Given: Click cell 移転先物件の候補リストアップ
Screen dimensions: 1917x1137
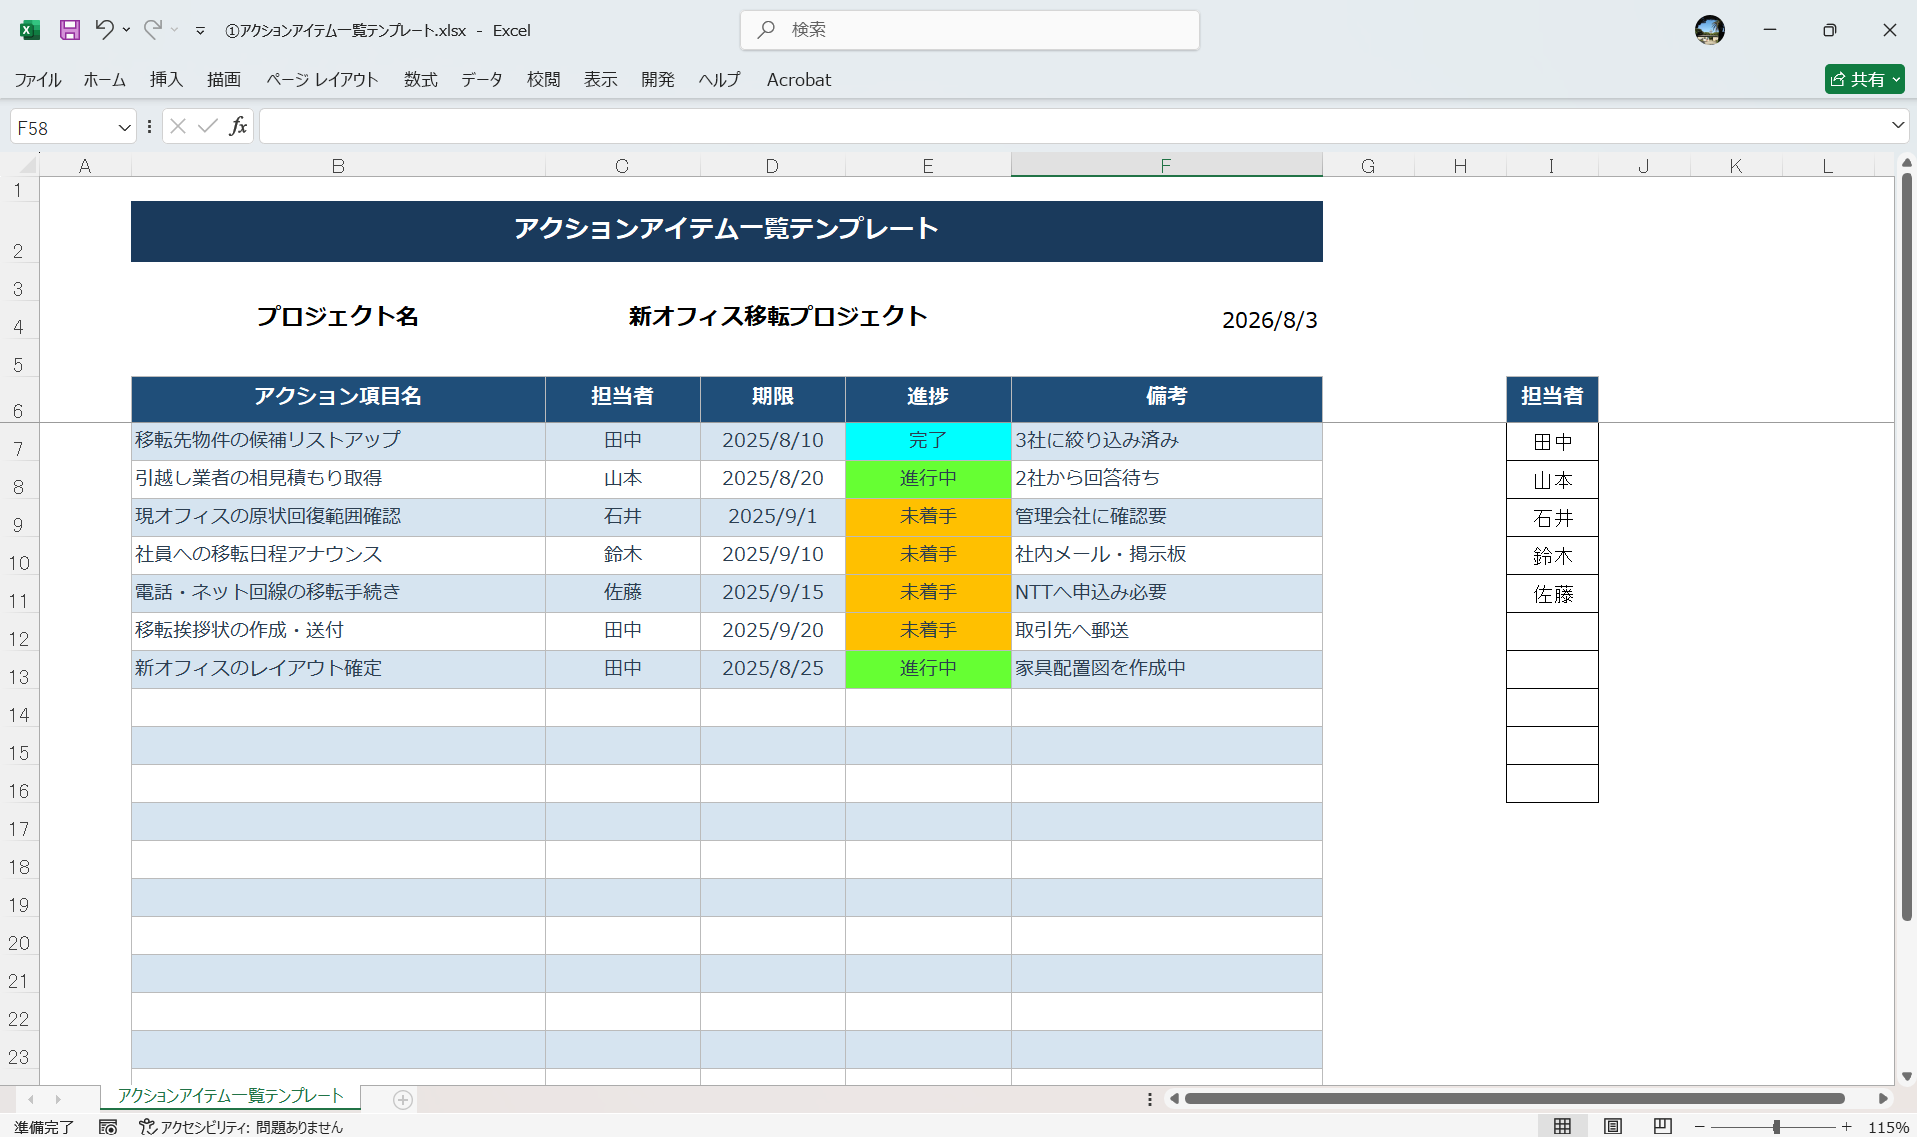Looking at the screenshot, I should [x=338, y=441].
